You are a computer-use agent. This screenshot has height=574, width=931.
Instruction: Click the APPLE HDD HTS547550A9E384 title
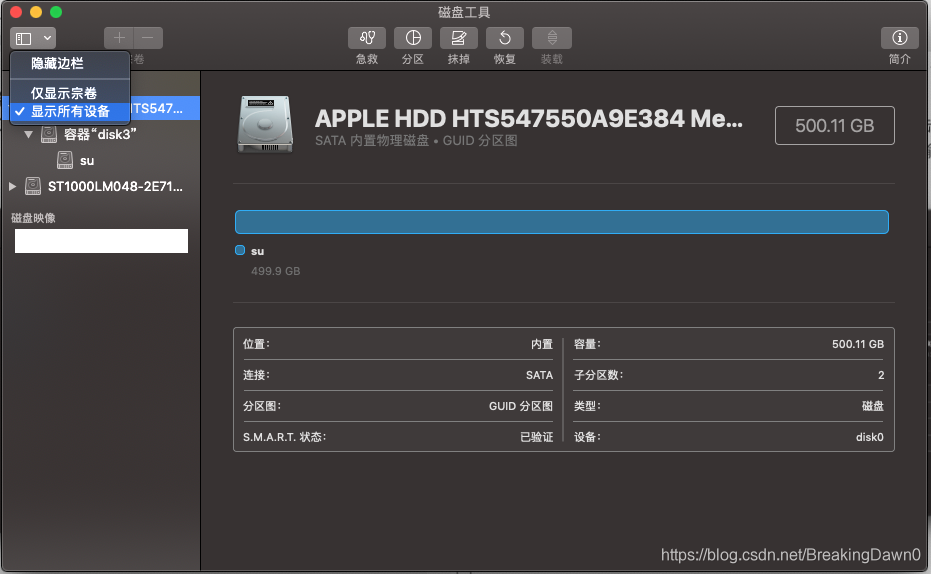click(x=528, y=119)
